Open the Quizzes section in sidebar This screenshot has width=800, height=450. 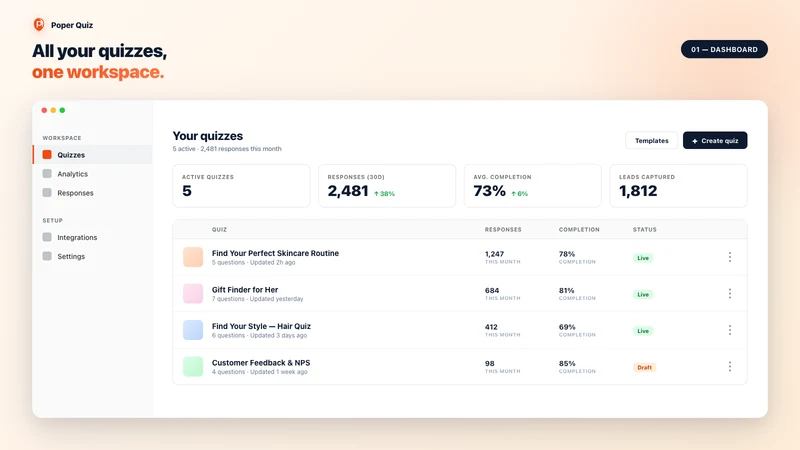92,155
